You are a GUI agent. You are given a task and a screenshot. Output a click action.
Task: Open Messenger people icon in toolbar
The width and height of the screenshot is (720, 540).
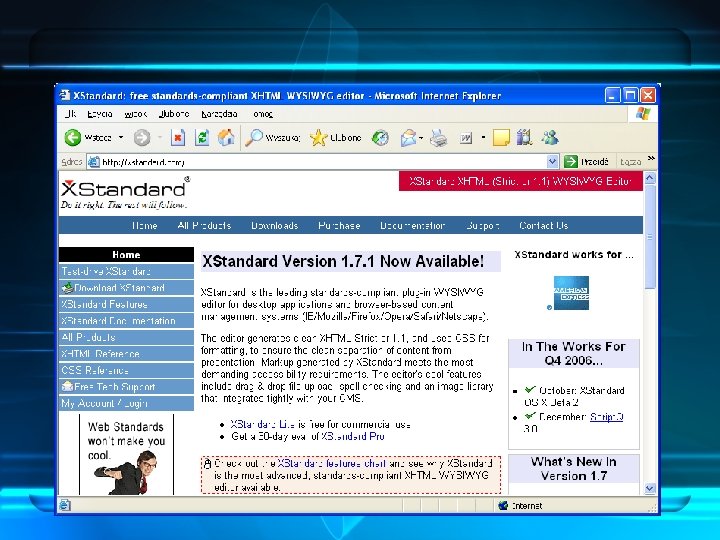550,137
